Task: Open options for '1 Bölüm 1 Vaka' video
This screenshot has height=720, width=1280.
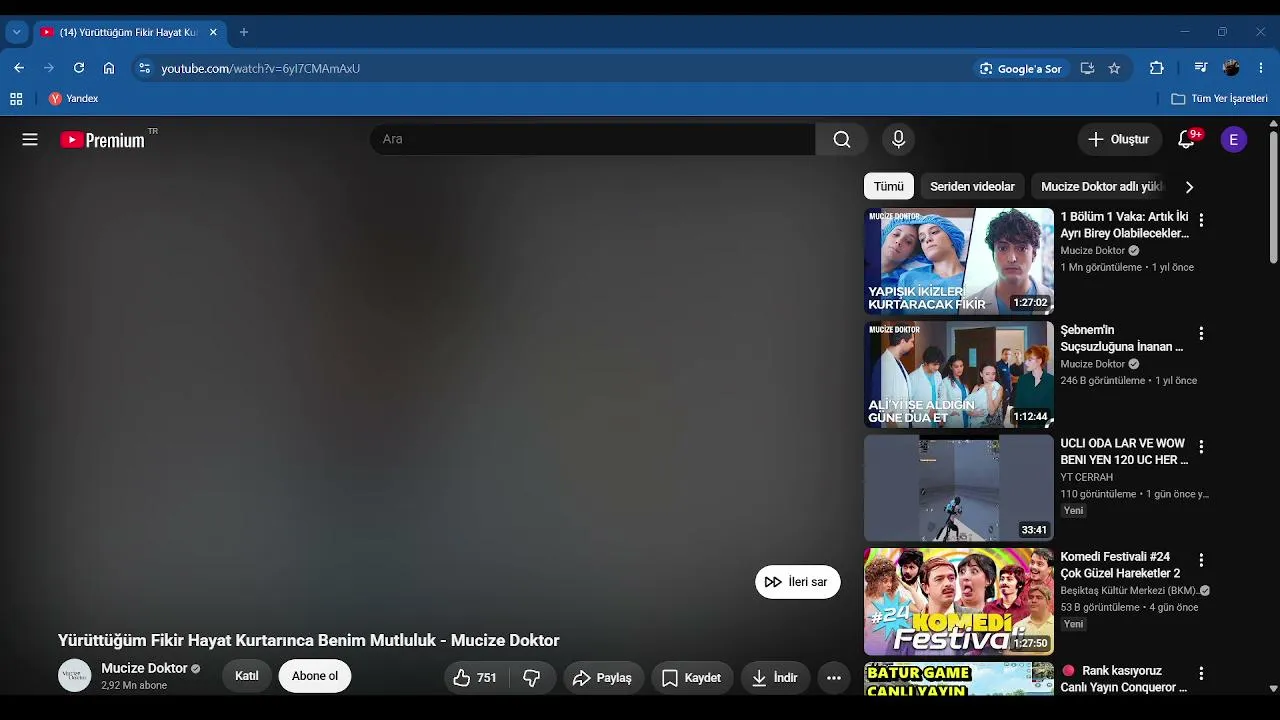Action: 1201,220
